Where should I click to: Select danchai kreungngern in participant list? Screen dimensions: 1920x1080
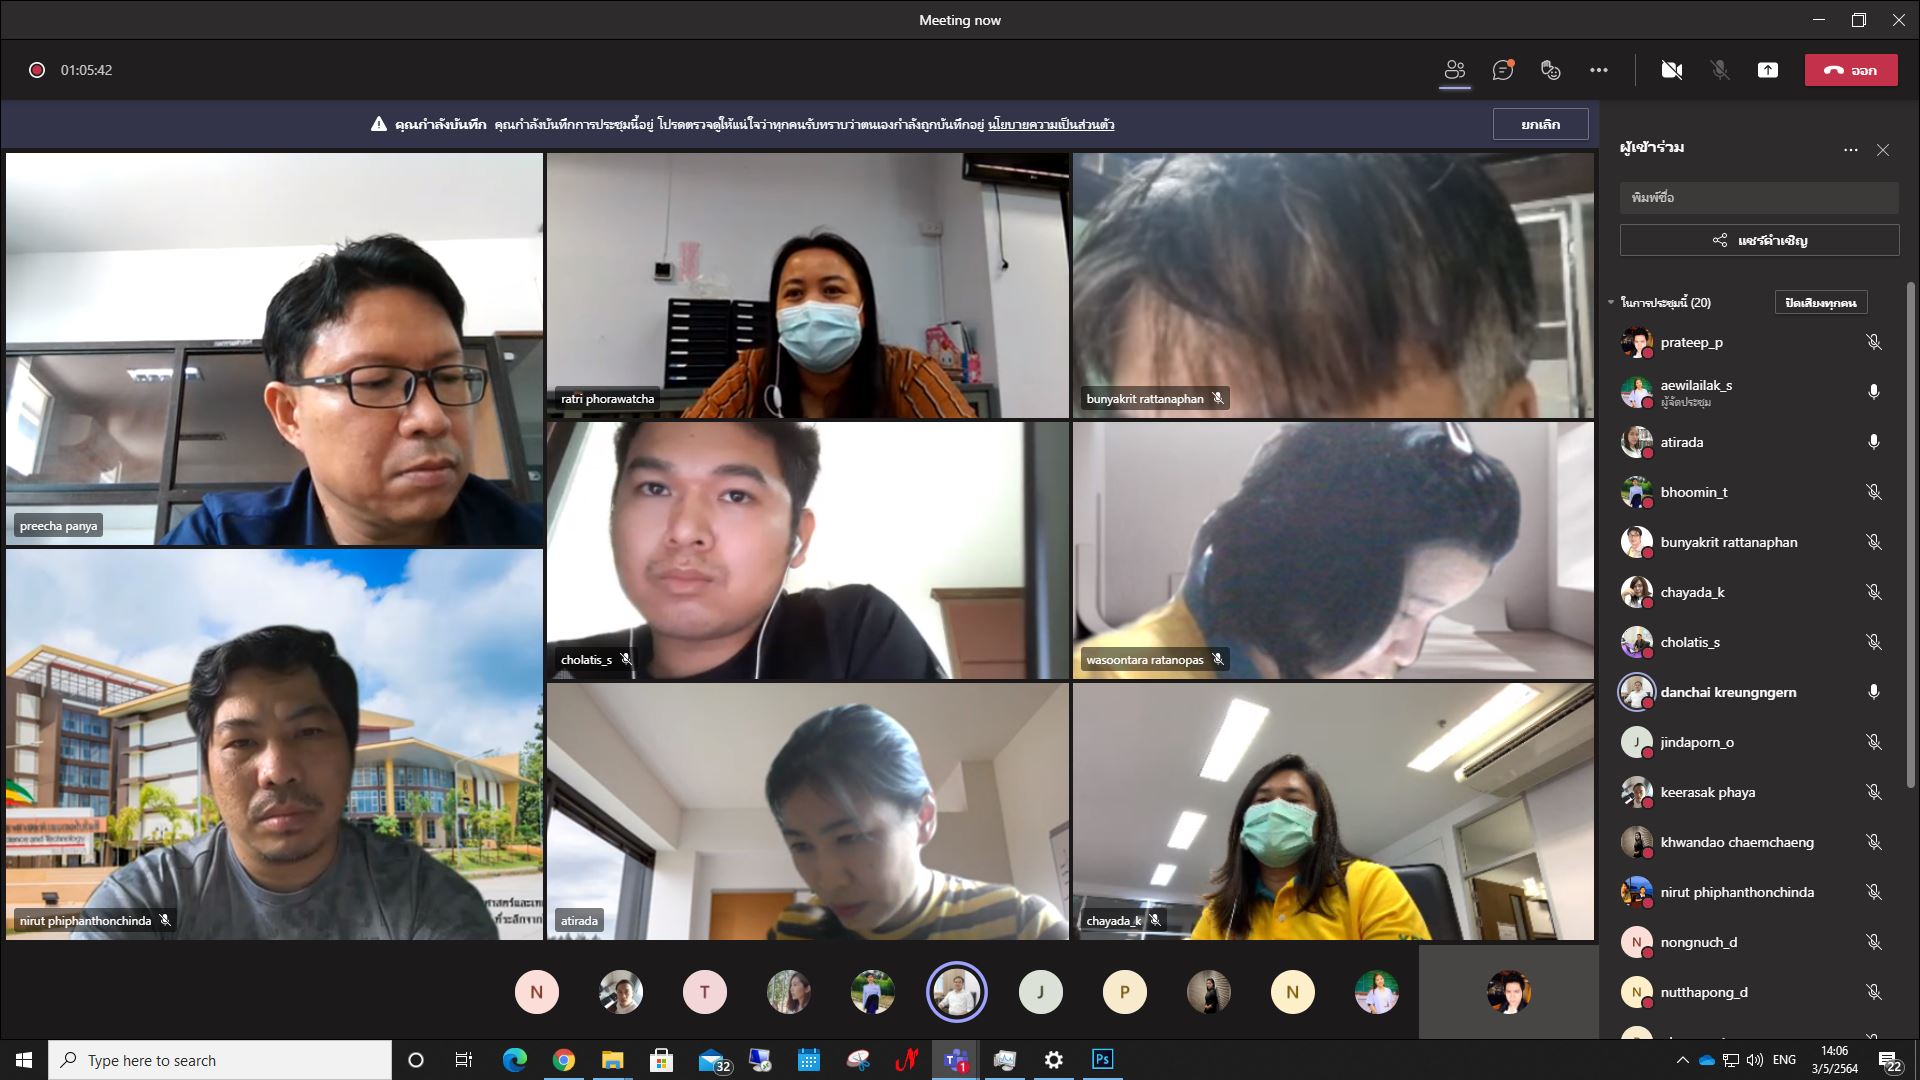pos(1727,692)
